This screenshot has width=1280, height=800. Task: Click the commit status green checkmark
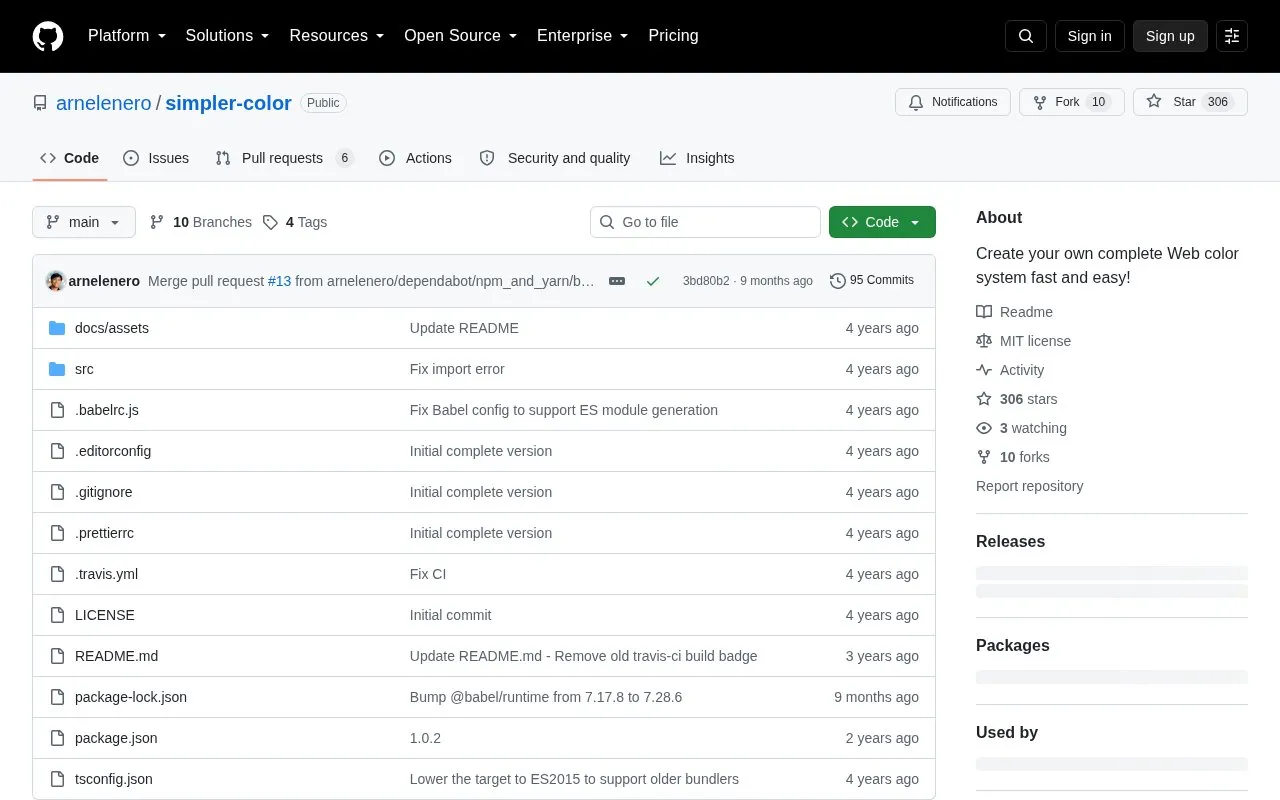point(653,281)
